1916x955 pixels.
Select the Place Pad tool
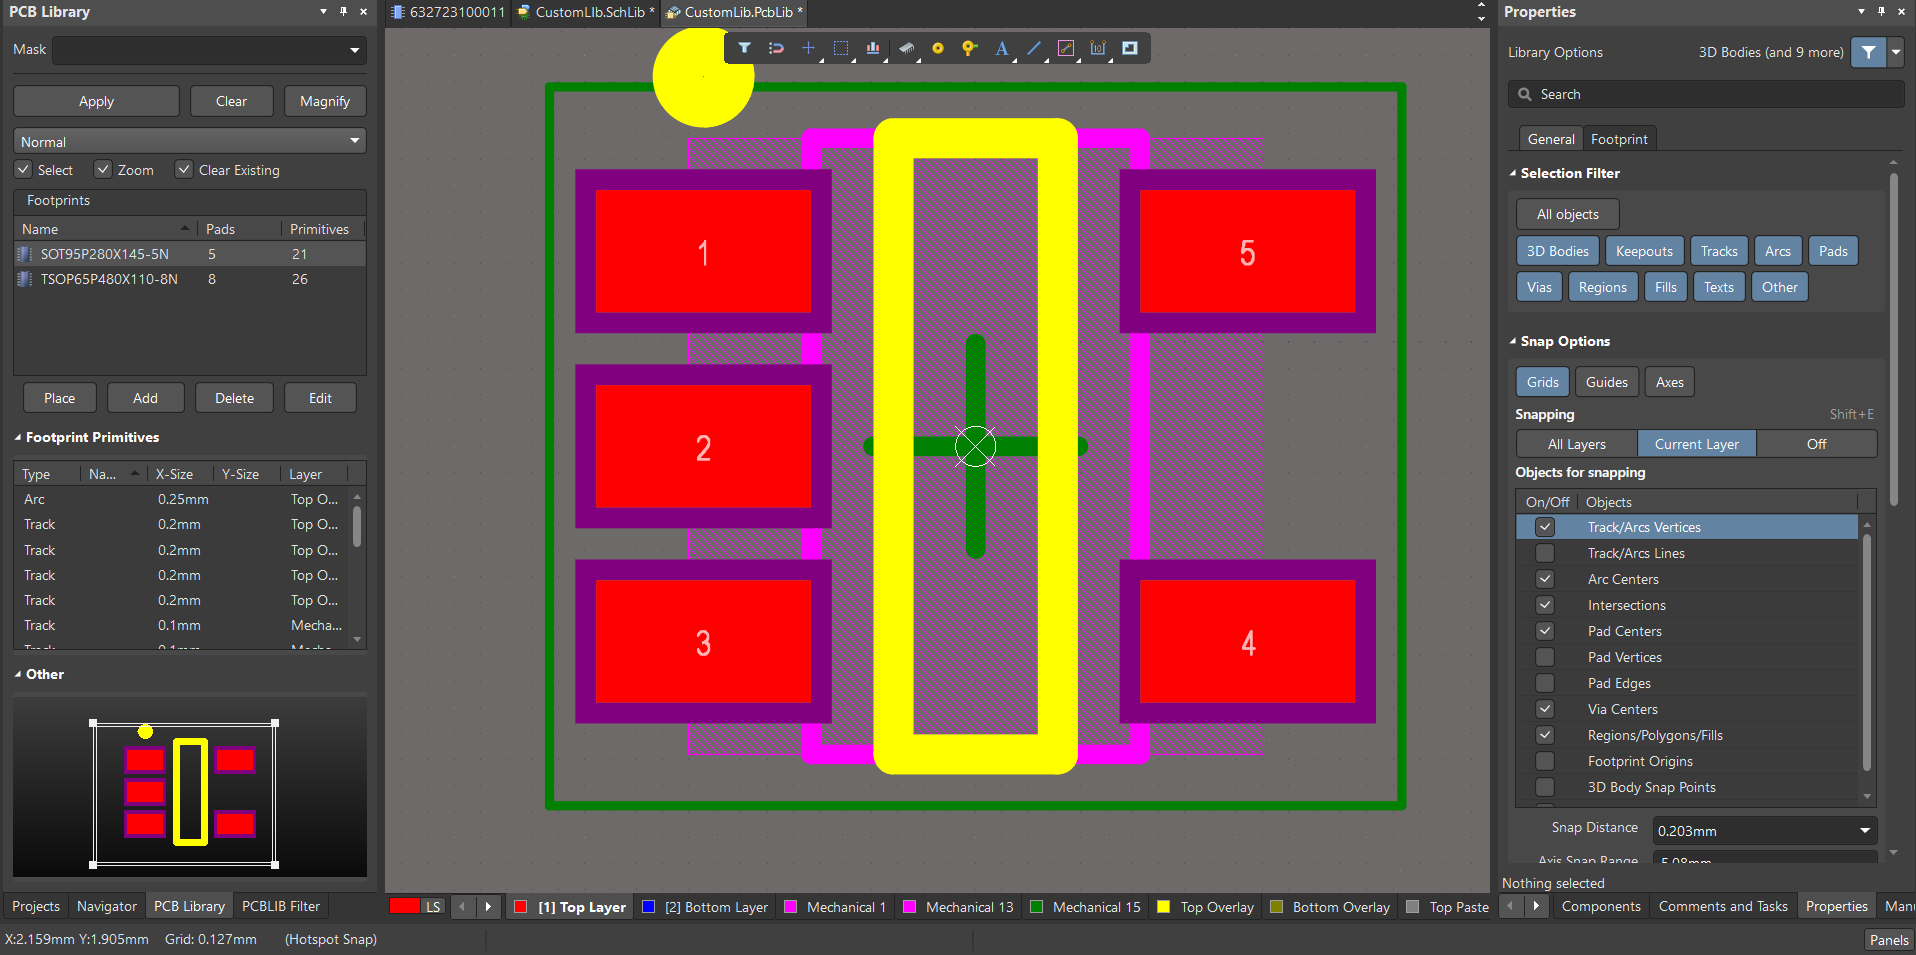(x=937, y=48)
